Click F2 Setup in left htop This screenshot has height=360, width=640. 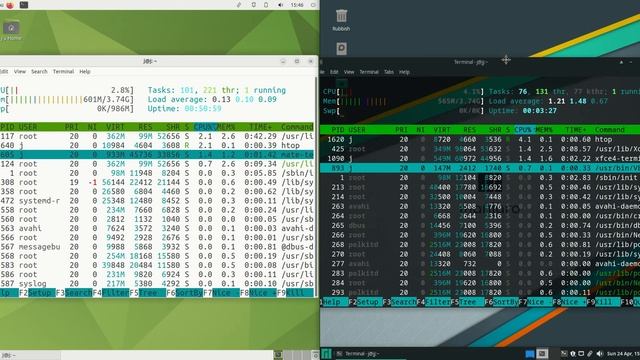[37, 293]
